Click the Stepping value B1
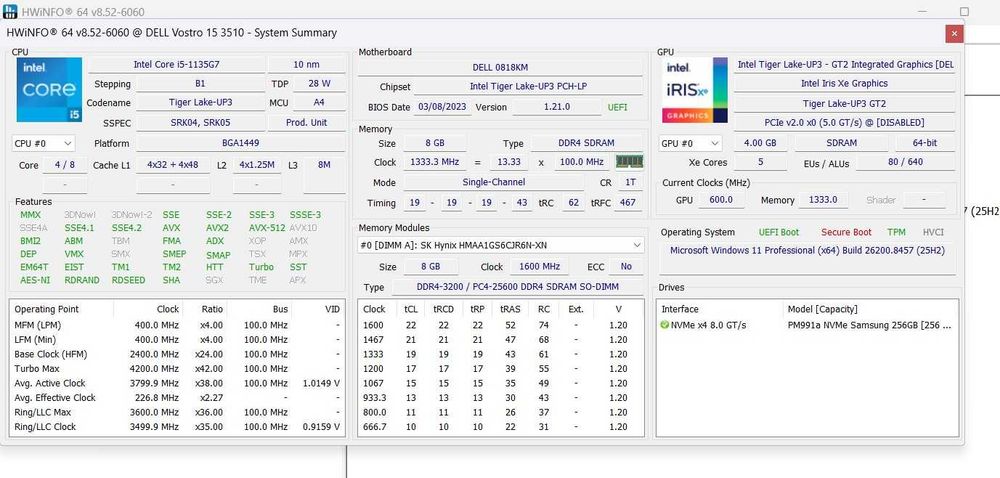 click(x=200, y=83)
